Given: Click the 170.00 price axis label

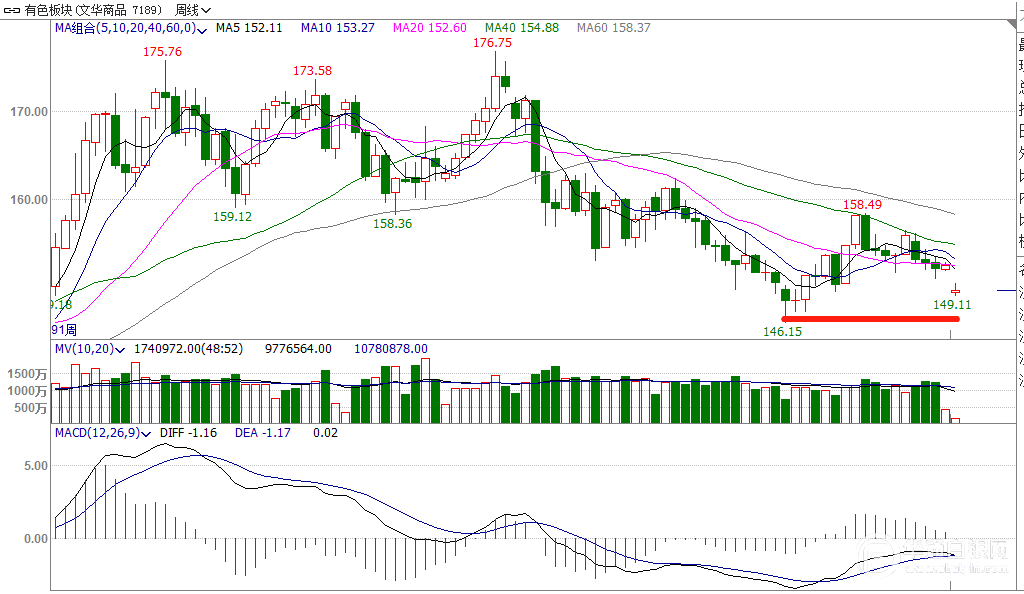Looking at the screenshot, I should (x=29, y=112).
